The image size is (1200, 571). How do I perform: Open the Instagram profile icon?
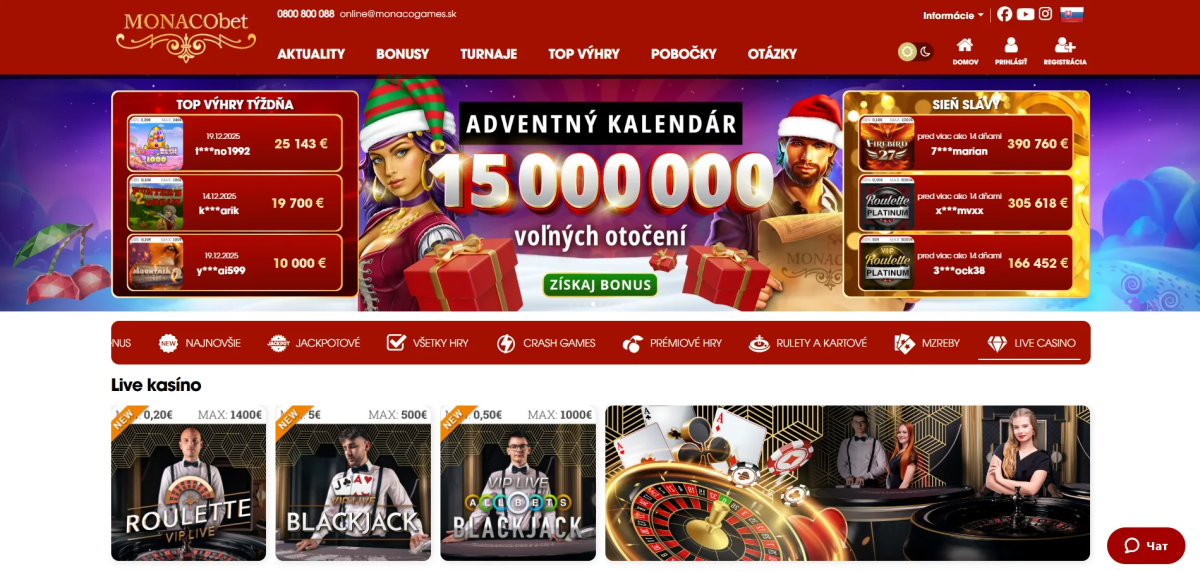pos(1045,14)
